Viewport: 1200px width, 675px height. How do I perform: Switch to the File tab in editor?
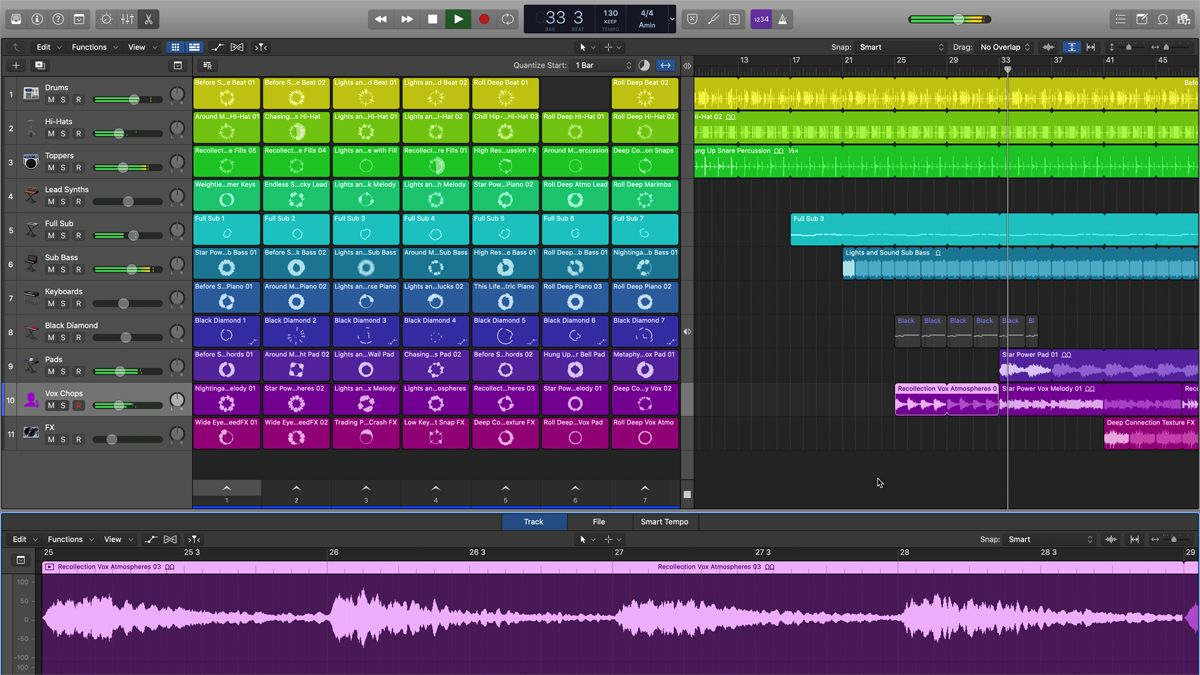point(598,522)
